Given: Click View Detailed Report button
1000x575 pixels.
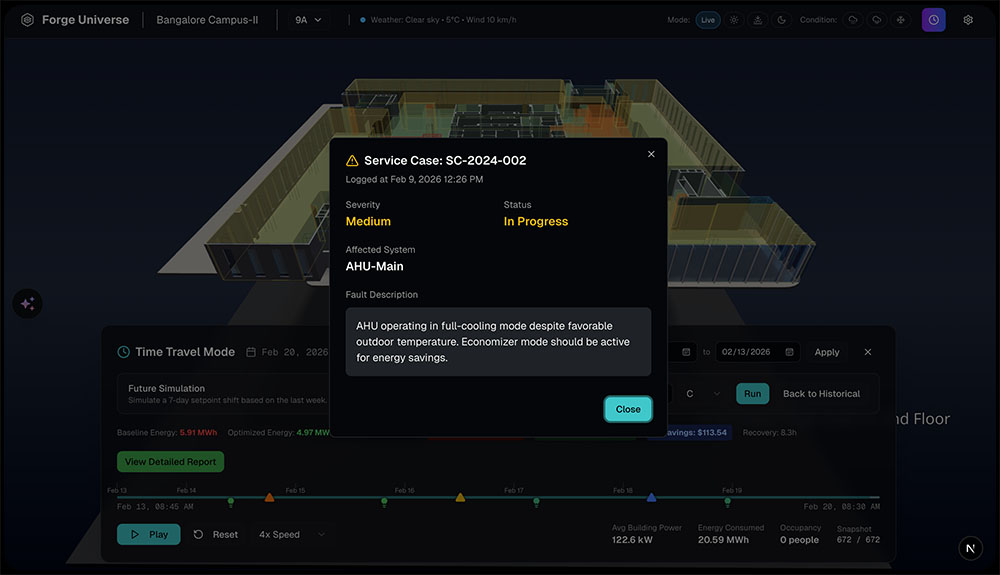Looking at the screenshot, I should (170, 462).
